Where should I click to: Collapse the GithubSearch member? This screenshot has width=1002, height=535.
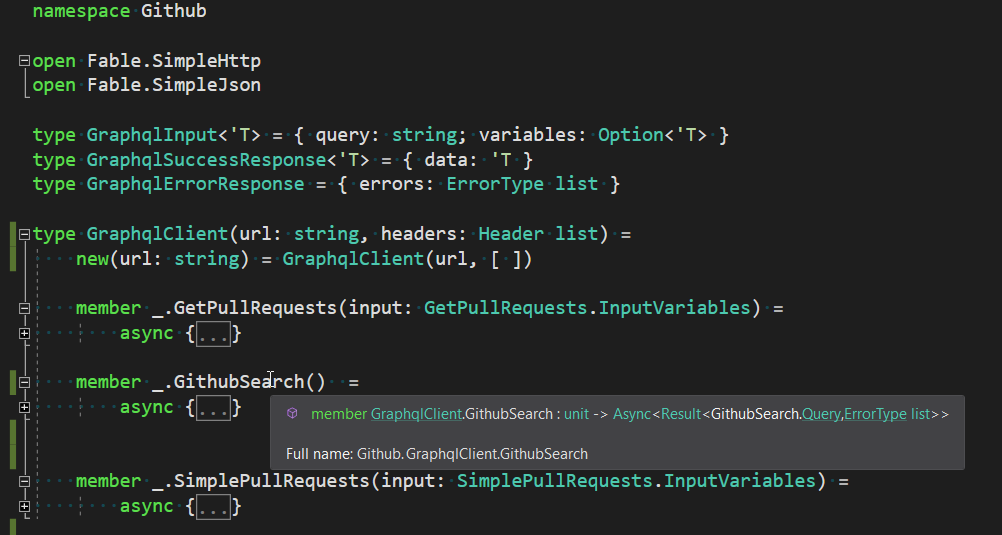click(x=24, y=383)
